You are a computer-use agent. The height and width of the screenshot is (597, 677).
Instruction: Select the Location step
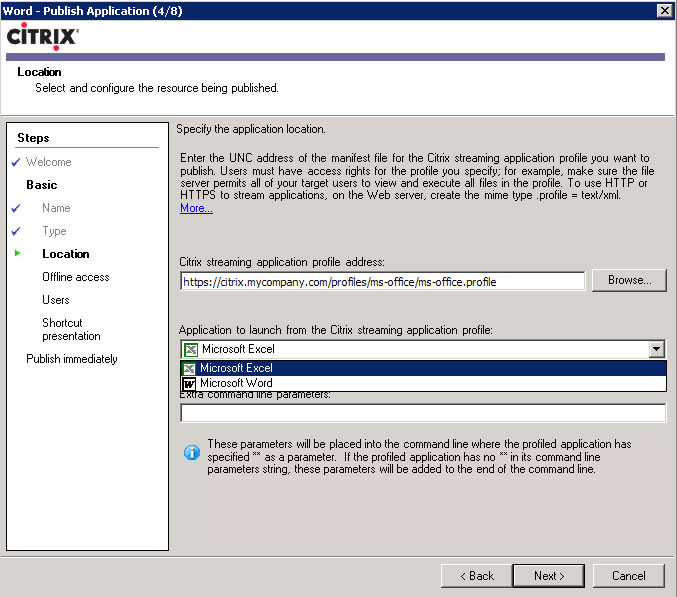[66, 254]
